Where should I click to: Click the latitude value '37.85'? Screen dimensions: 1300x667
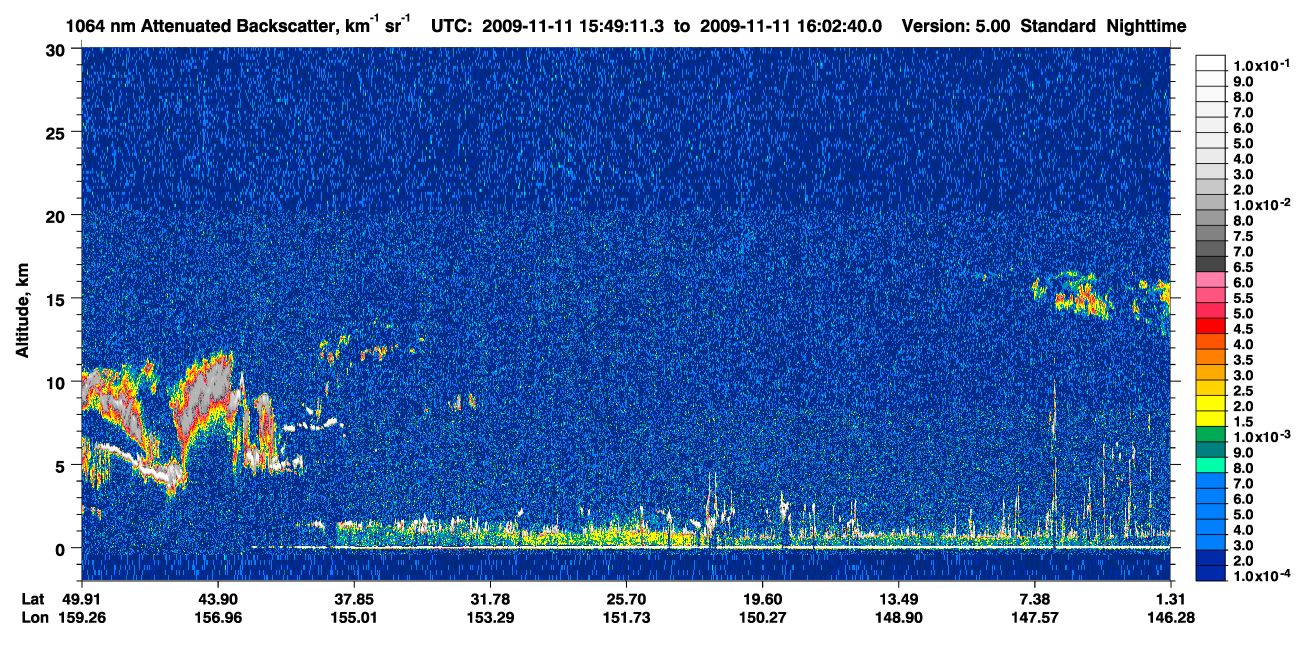coord(353,599)
